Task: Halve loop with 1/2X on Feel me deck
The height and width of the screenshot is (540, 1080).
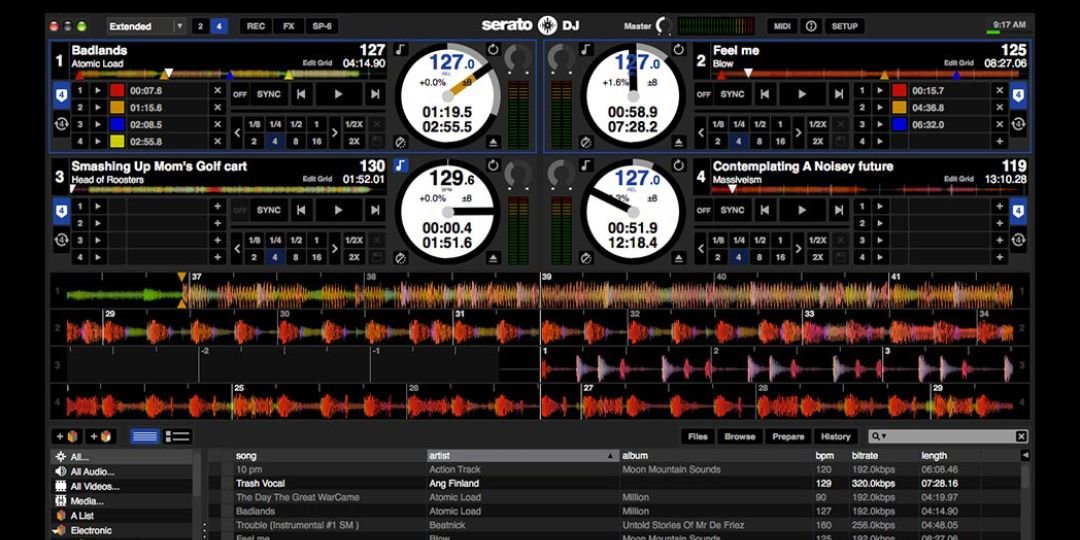Action: point(818,124)
